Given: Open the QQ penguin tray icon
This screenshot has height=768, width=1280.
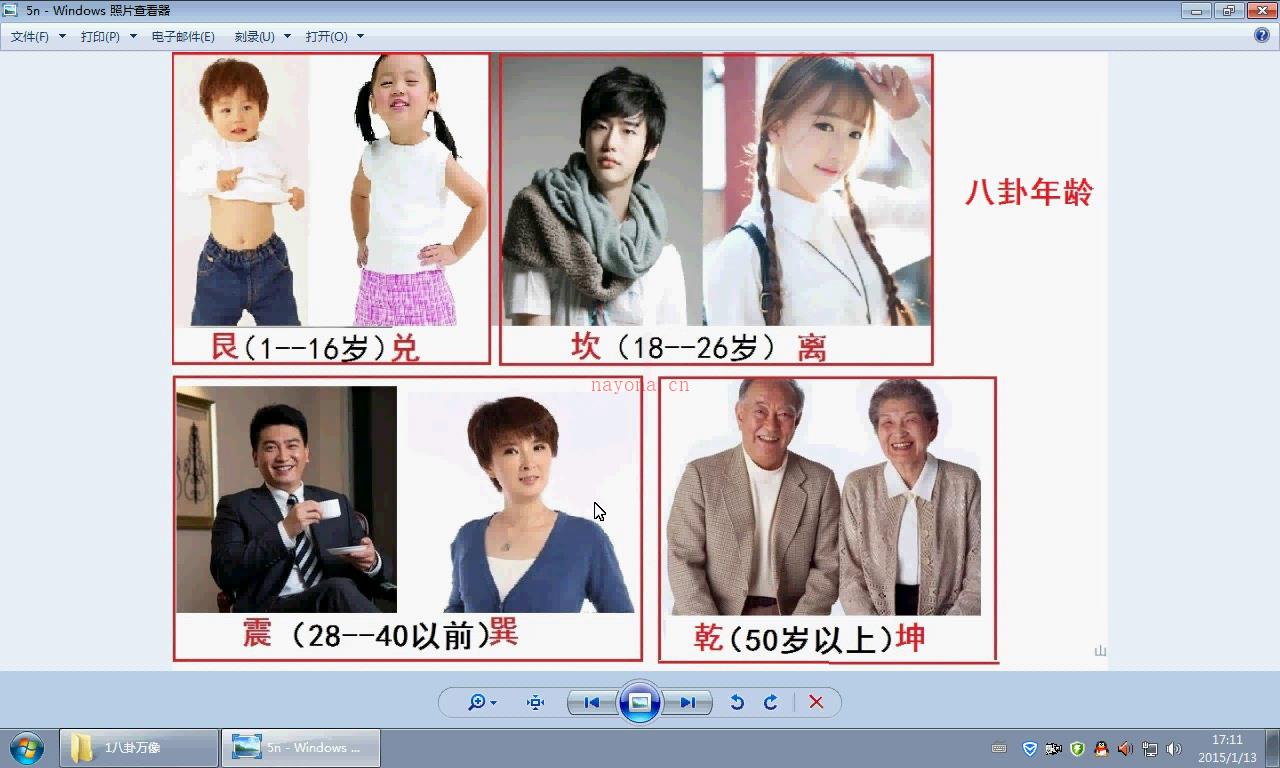Looking at the screenshot, I should pos(1101,748).
